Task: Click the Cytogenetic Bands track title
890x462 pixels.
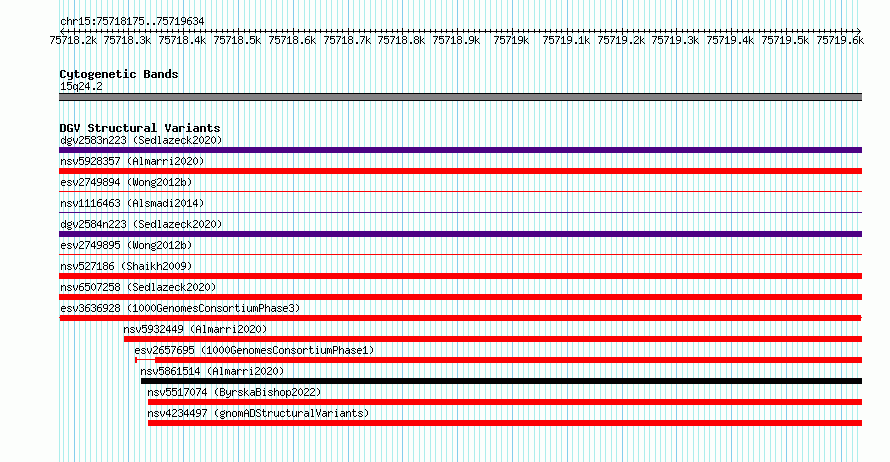Action: pyautogui.click(x=119, y=74)
